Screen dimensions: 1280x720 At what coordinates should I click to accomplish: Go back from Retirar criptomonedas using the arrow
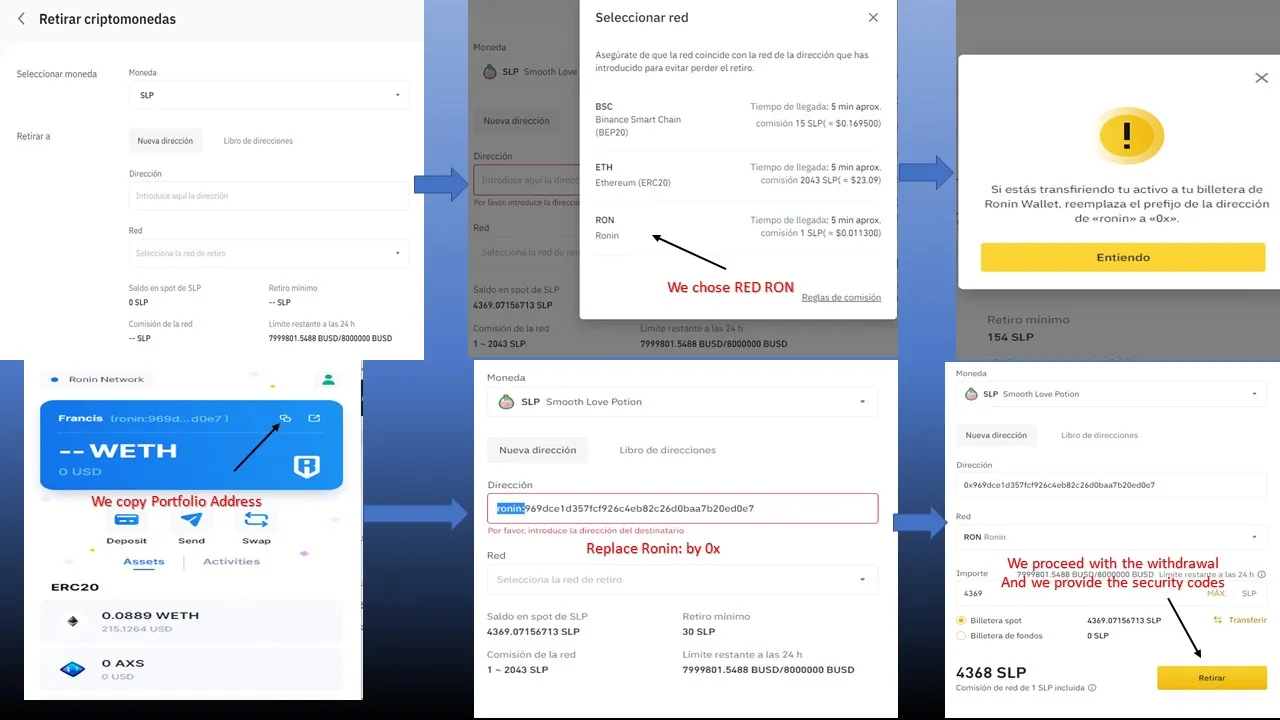(x=22, y=19)
